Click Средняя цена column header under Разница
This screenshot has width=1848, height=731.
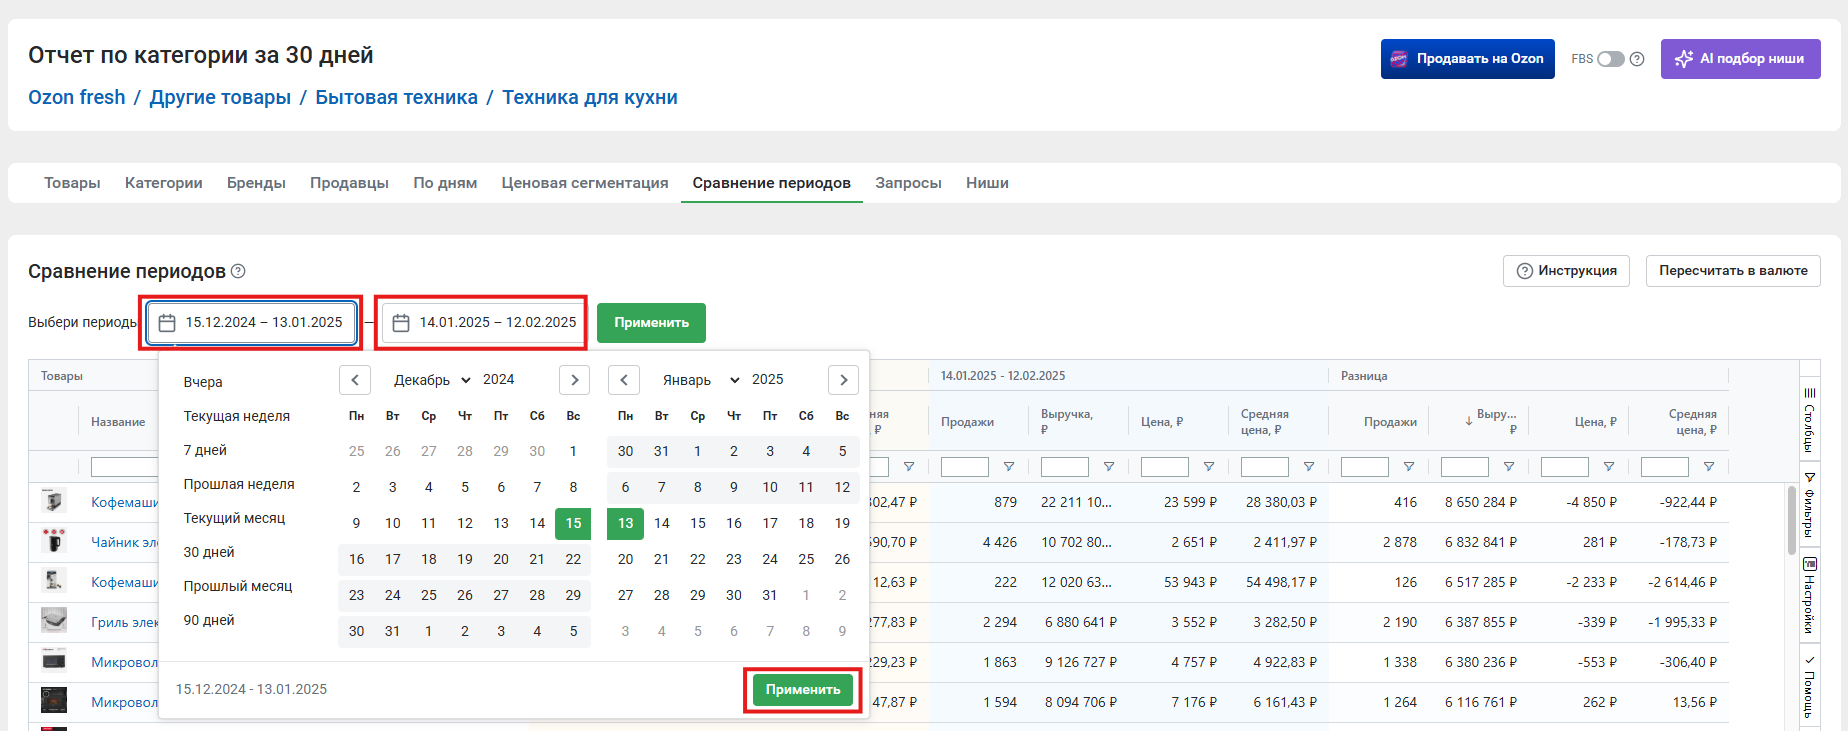point(1692,421)
